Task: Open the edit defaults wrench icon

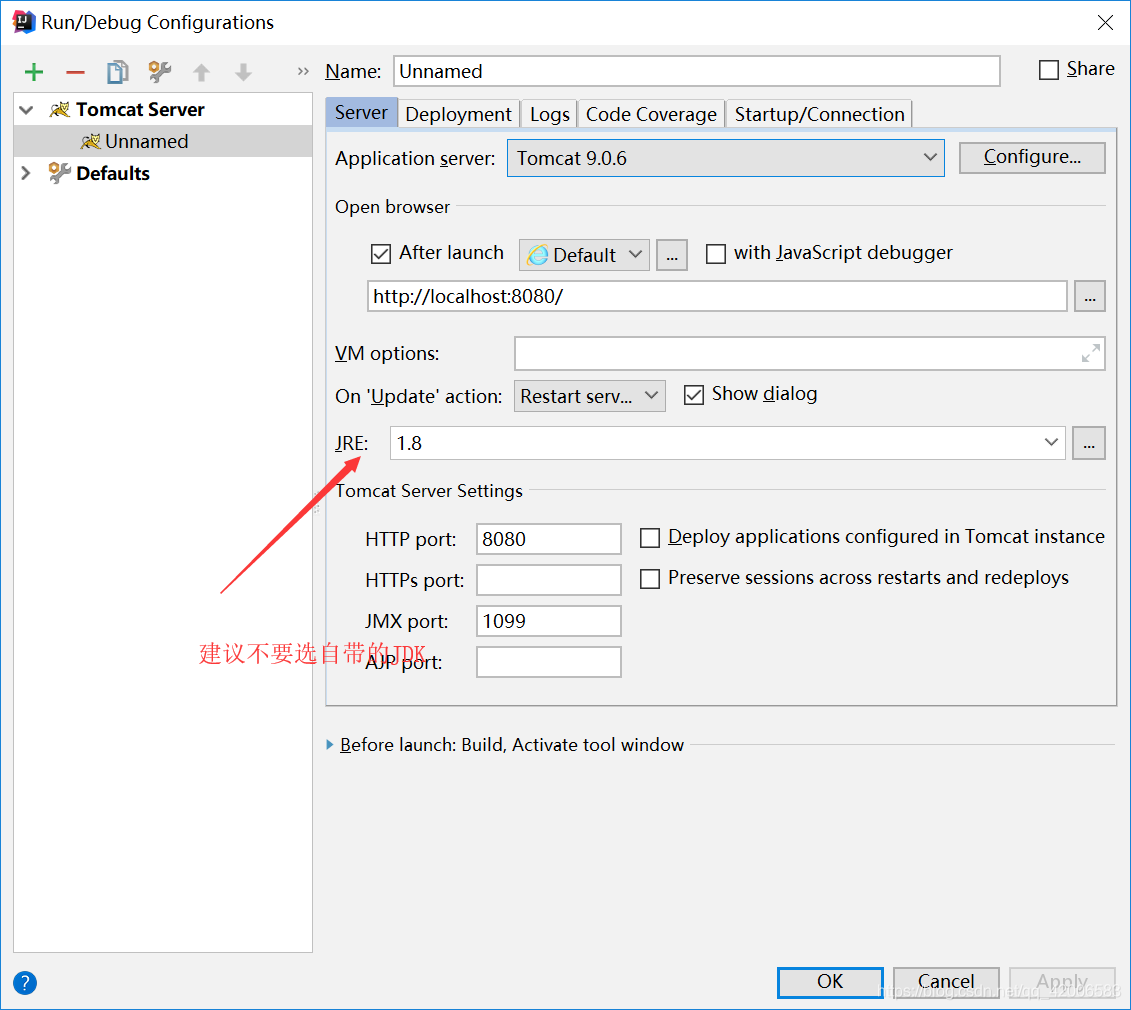Action: 159,71
